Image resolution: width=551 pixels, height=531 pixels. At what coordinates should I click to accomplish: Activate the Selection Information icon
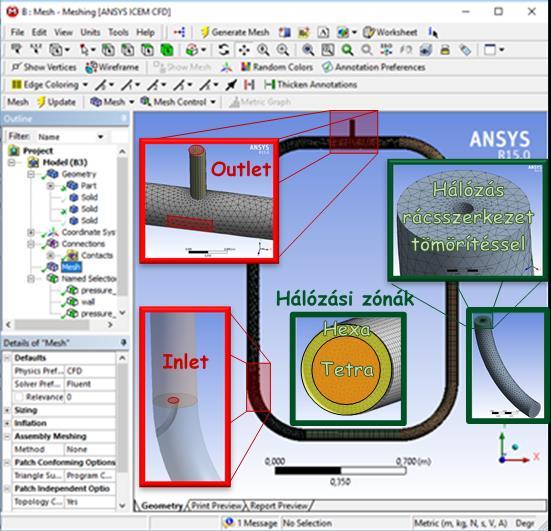[433, 32]
